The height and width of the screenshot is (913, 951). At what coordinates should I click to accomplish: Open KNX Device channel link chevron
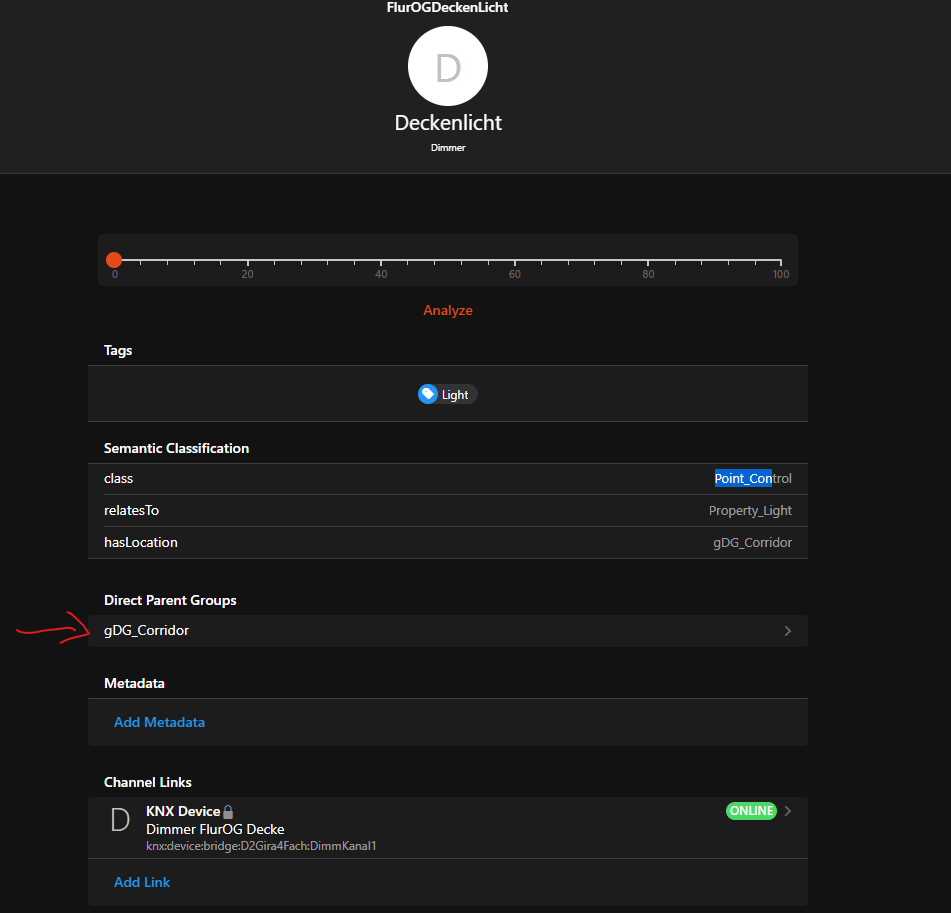point(788,811)
